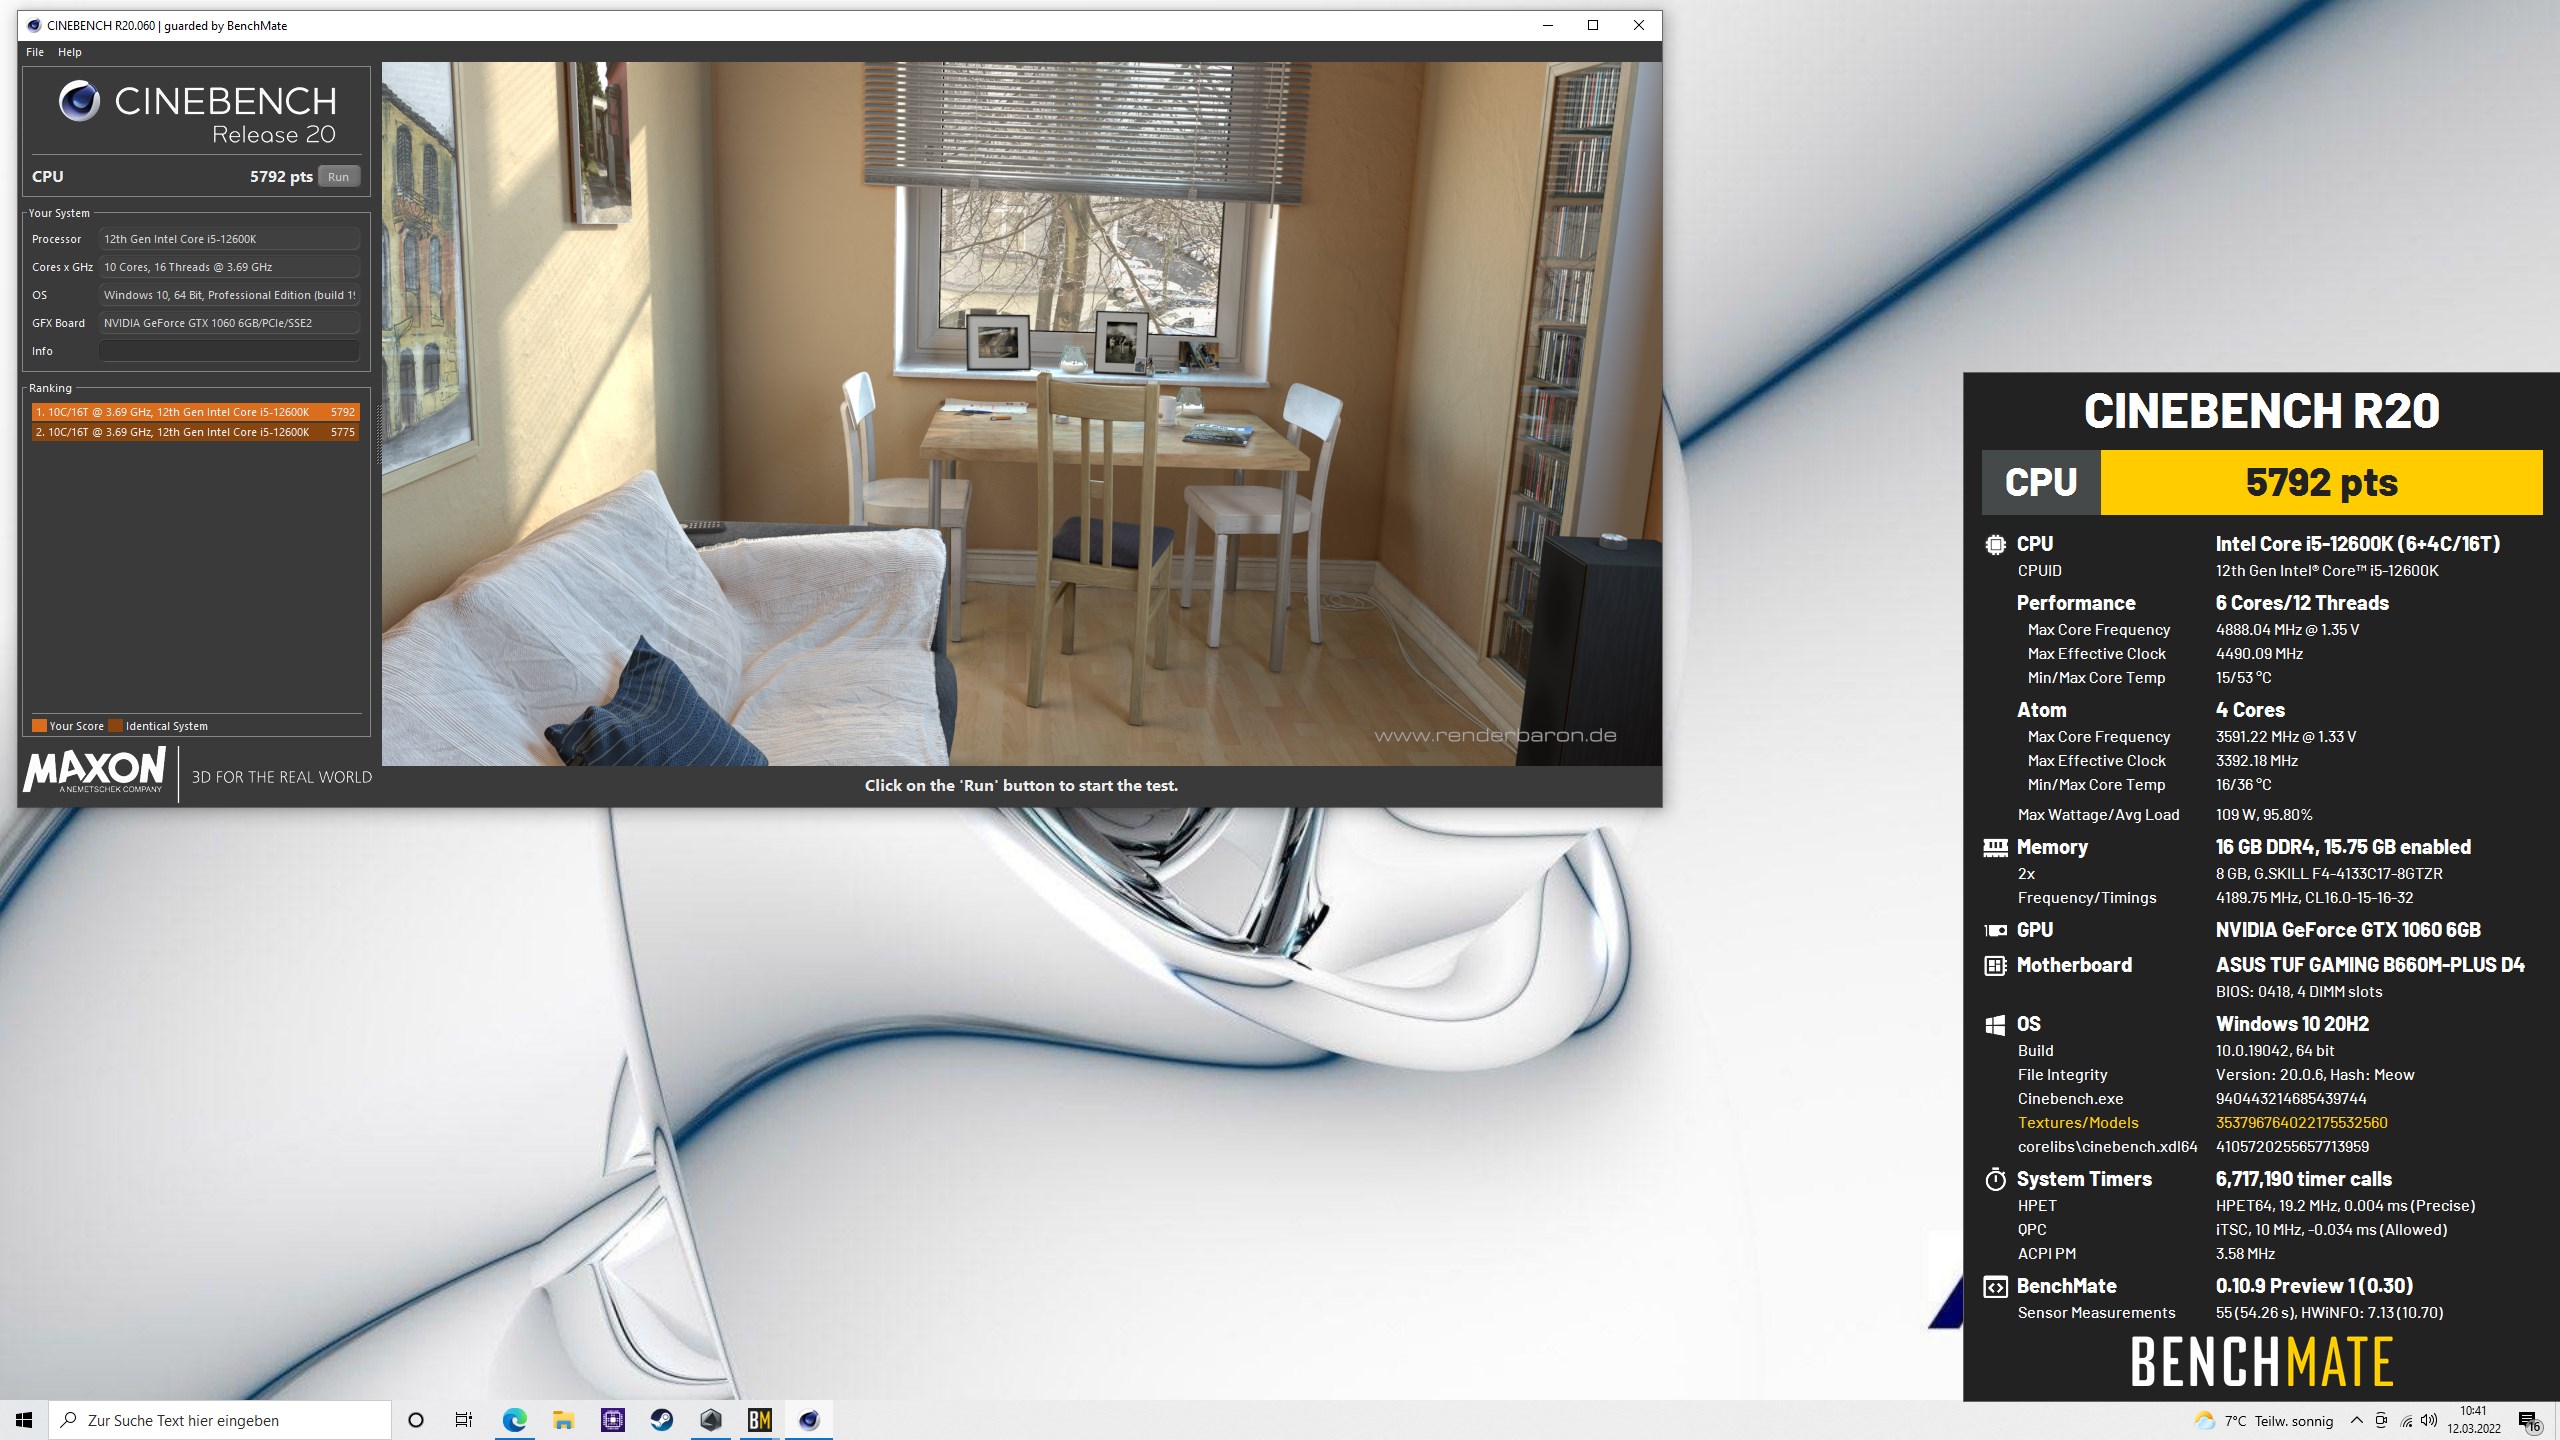Screen dimensions: 2560x1440
Task: Click the Textures/Models hash 353796764022175532560
Action: 2301,1123
